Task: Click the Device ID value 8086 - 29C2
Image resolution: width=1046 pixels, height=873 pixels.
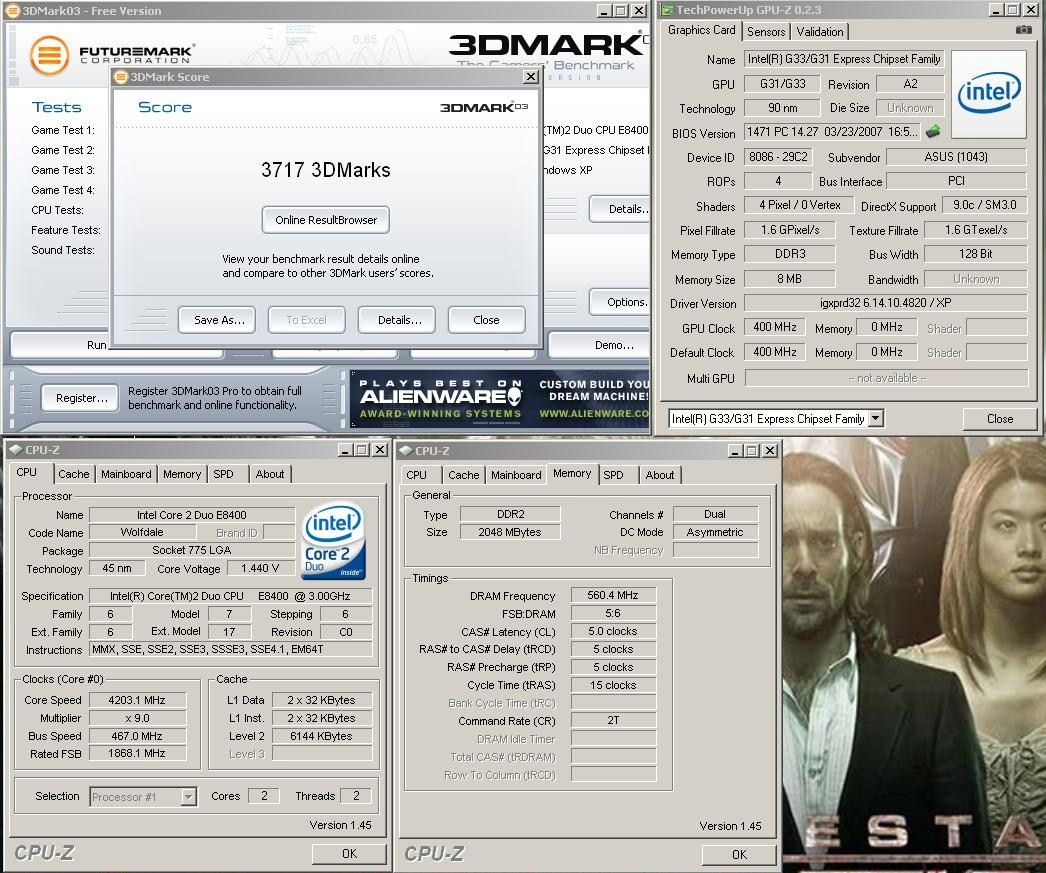Action: click(778, 157)
